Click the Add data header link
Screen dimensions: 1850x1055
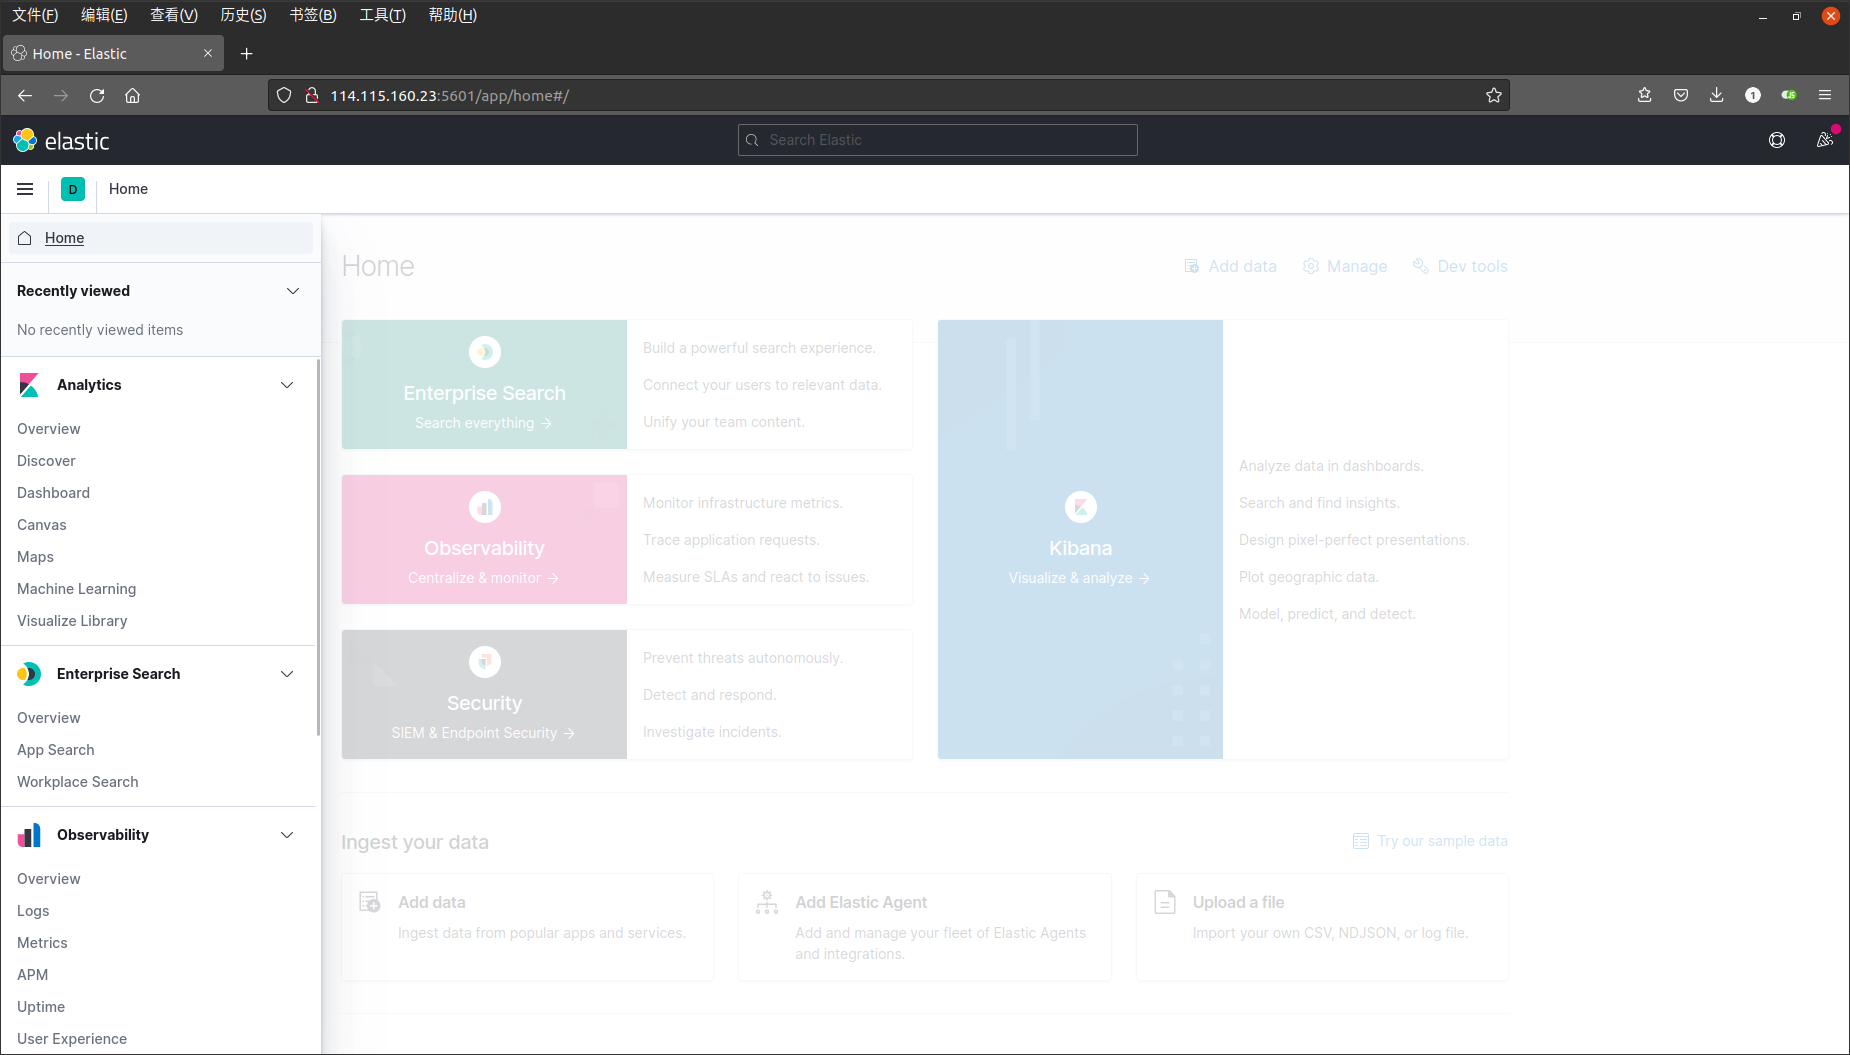pos(1230,266)
